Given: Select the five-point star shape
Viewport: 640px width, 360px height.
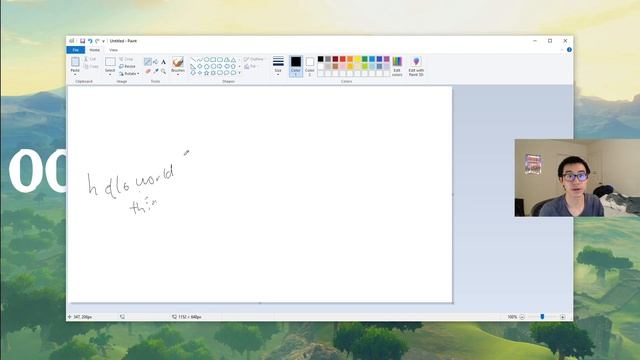Looking at the screenshot, I should point(207,73).
